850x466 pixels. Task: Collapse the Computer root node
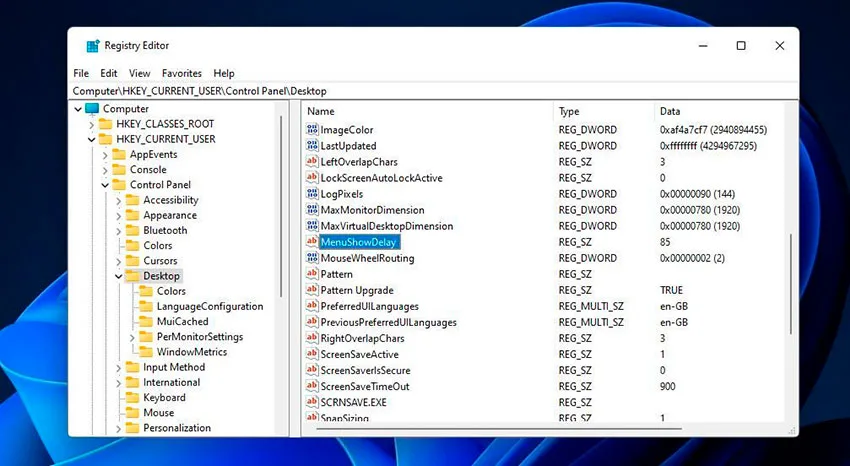pos(78,109)
